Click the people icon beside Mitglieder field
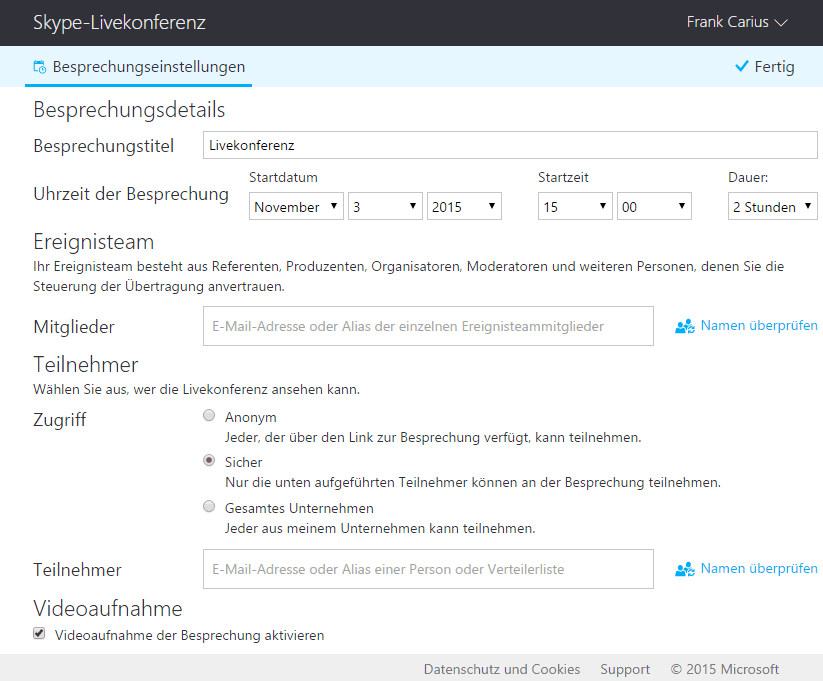 [x=684, y=327]
